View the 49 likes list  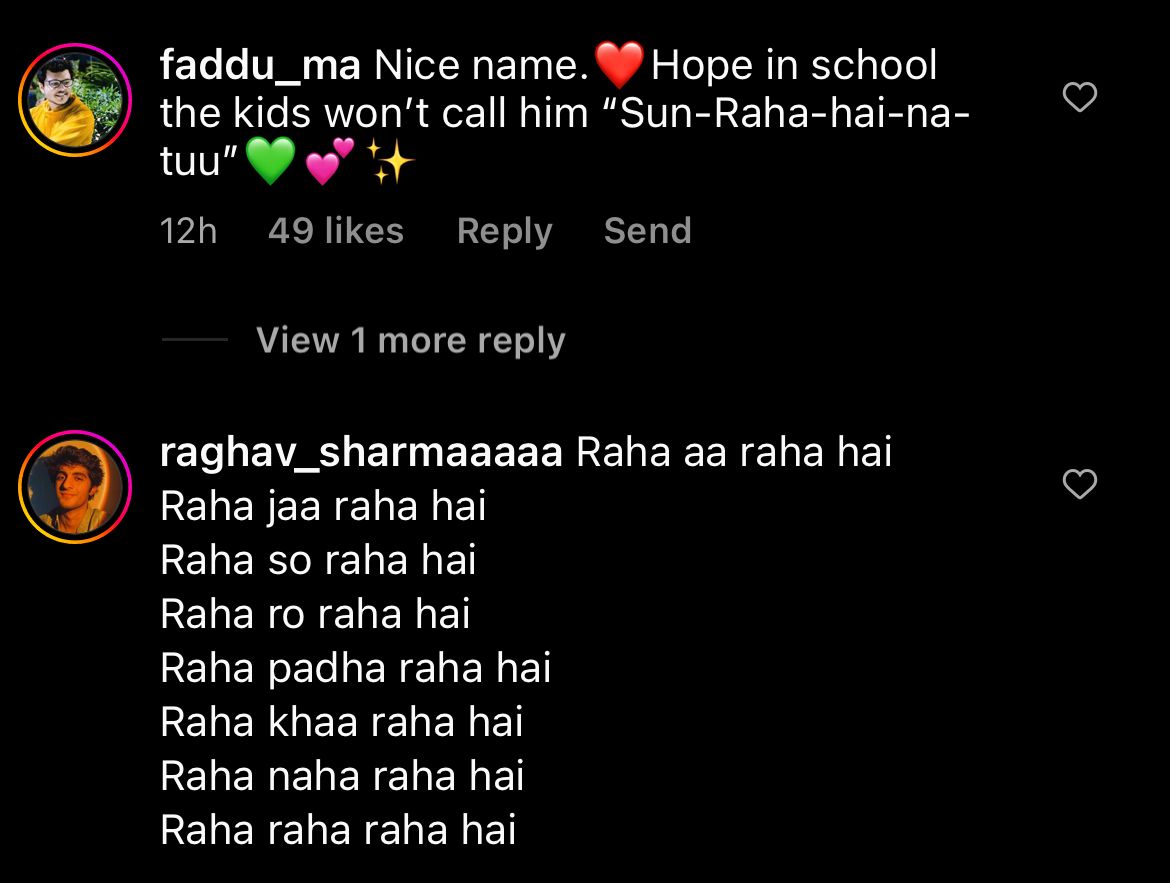(x=336, y=231)
